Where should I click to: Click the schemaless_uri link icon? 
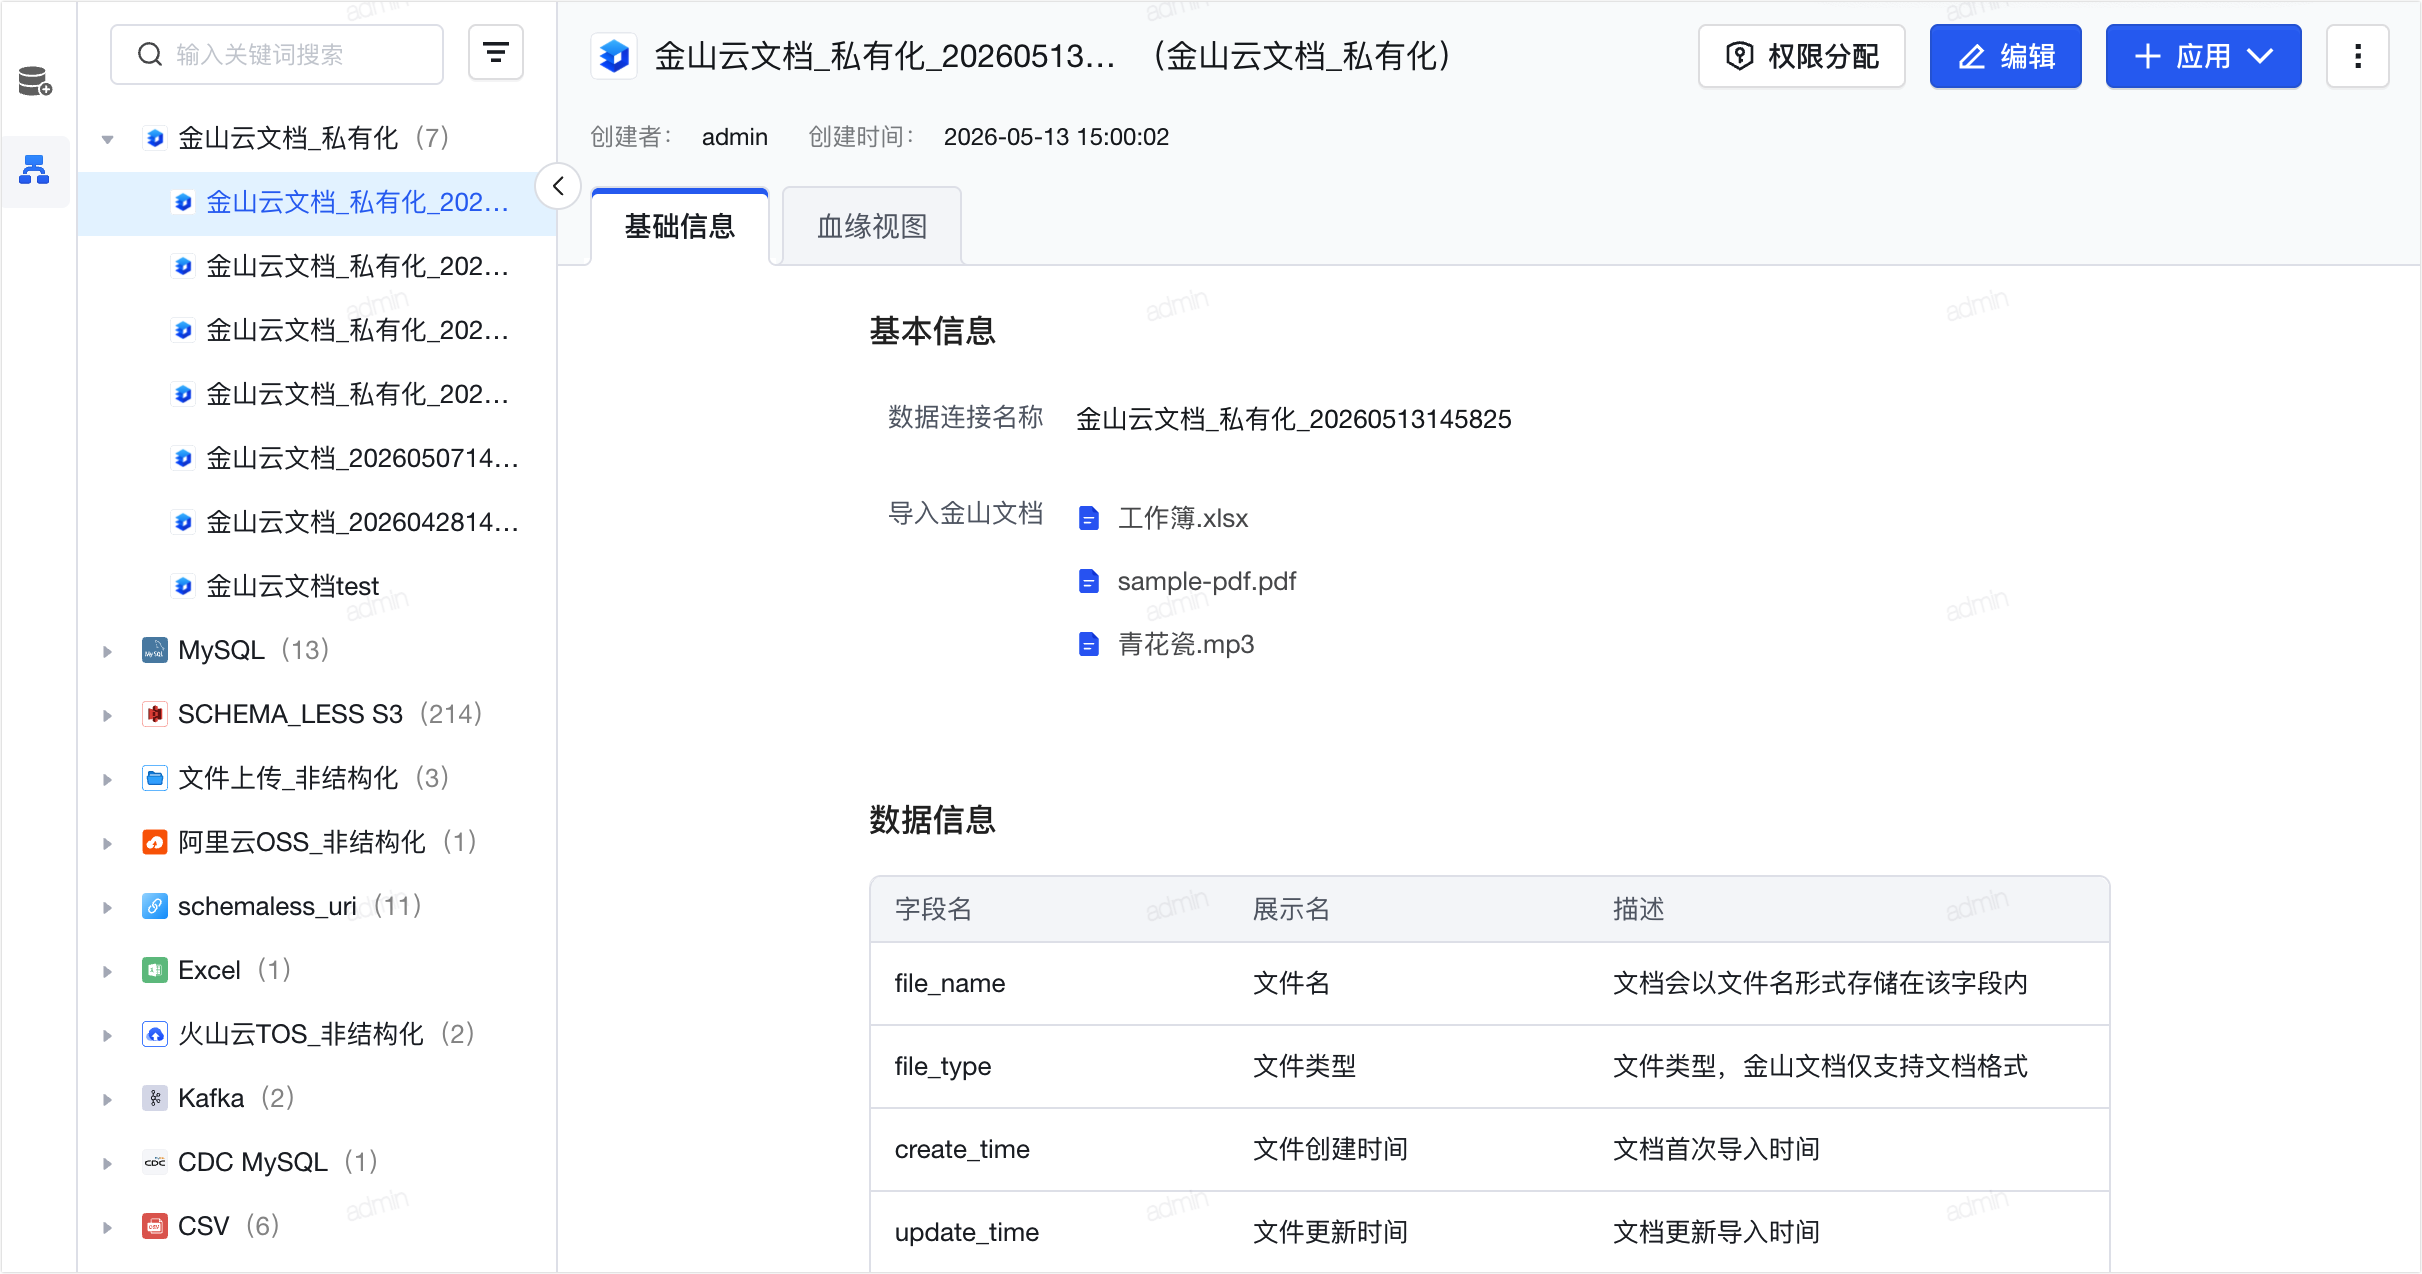tap(155, 906)
